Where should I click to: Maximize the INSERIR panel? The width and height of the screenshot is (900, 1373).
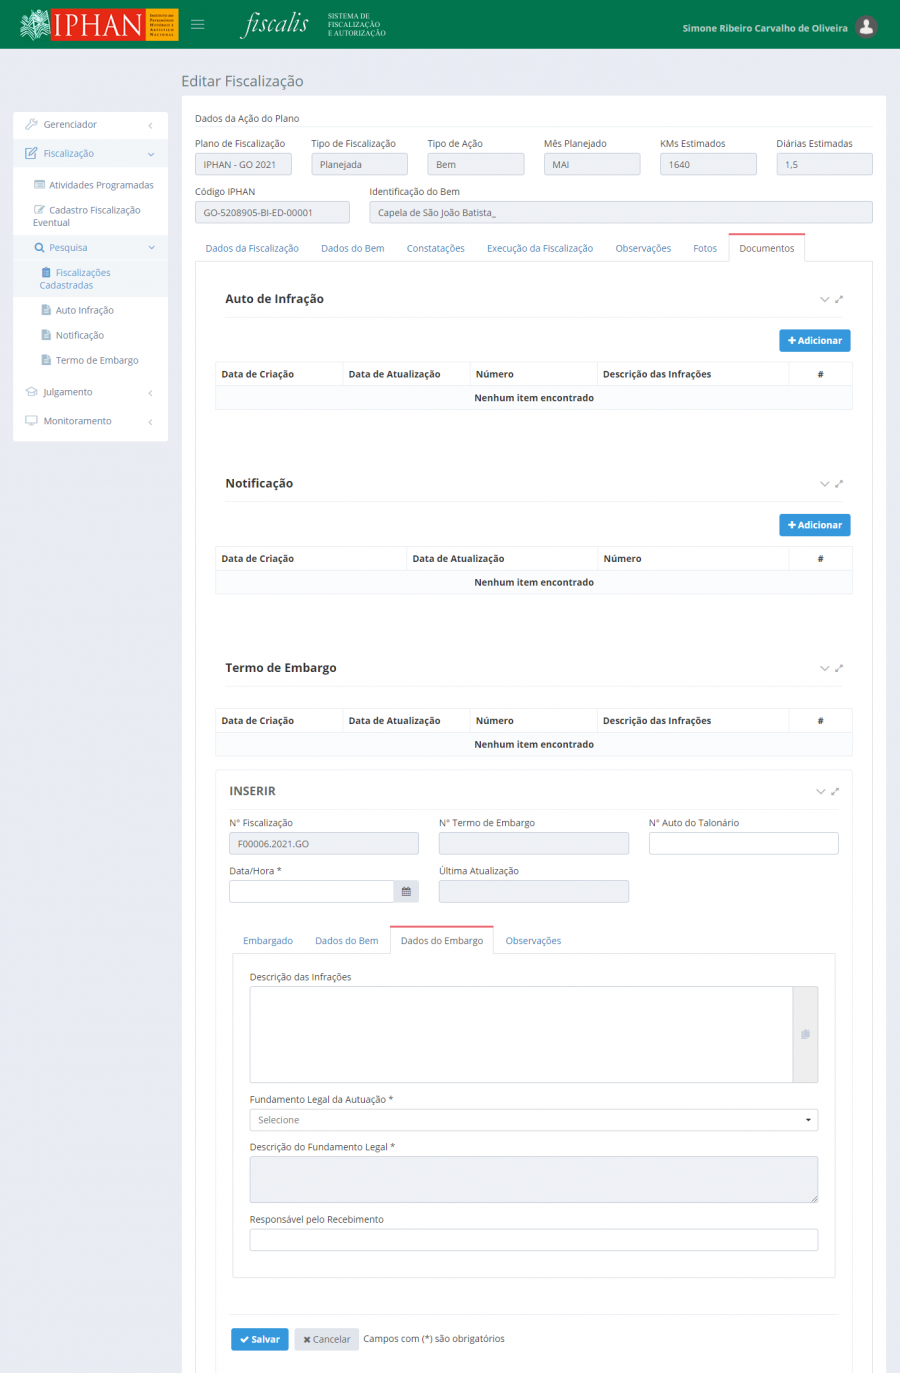(835, 791)
